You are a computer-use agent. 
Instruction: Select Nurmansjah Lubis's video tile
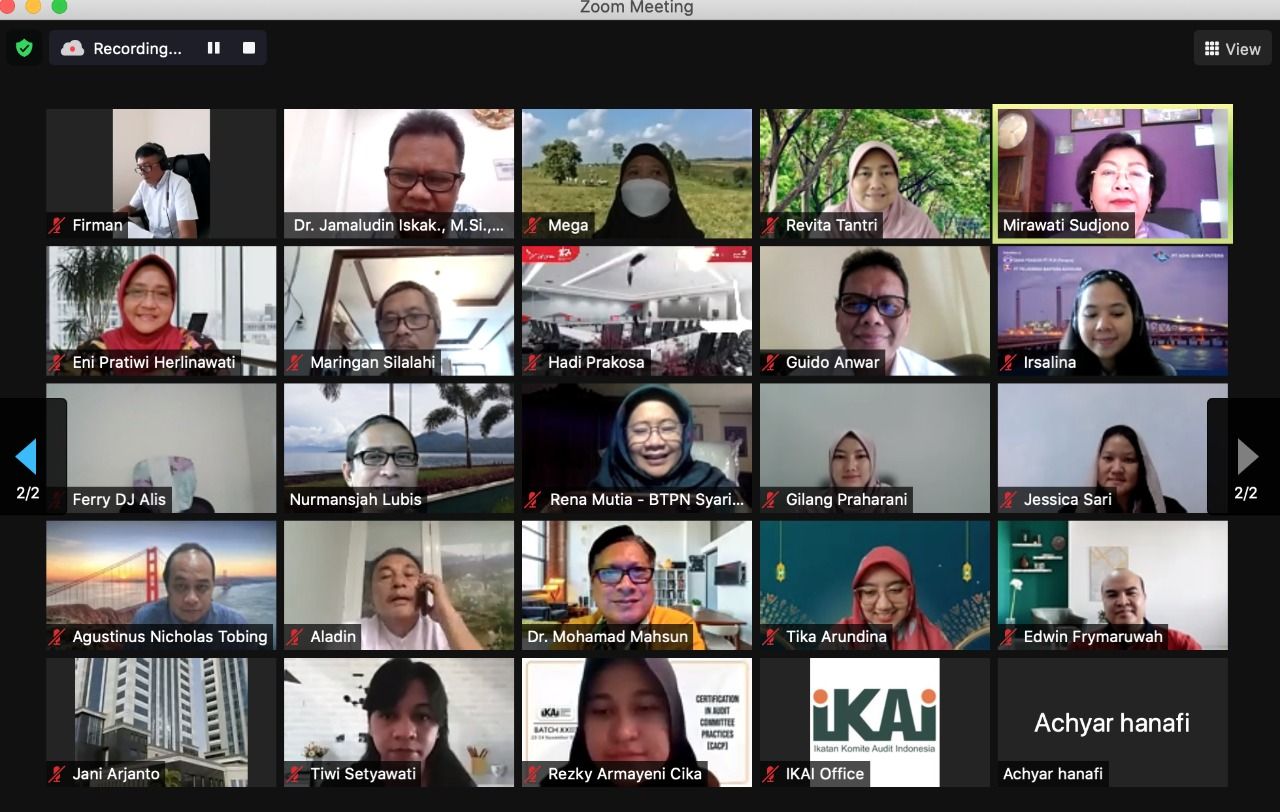click(399, 447)
